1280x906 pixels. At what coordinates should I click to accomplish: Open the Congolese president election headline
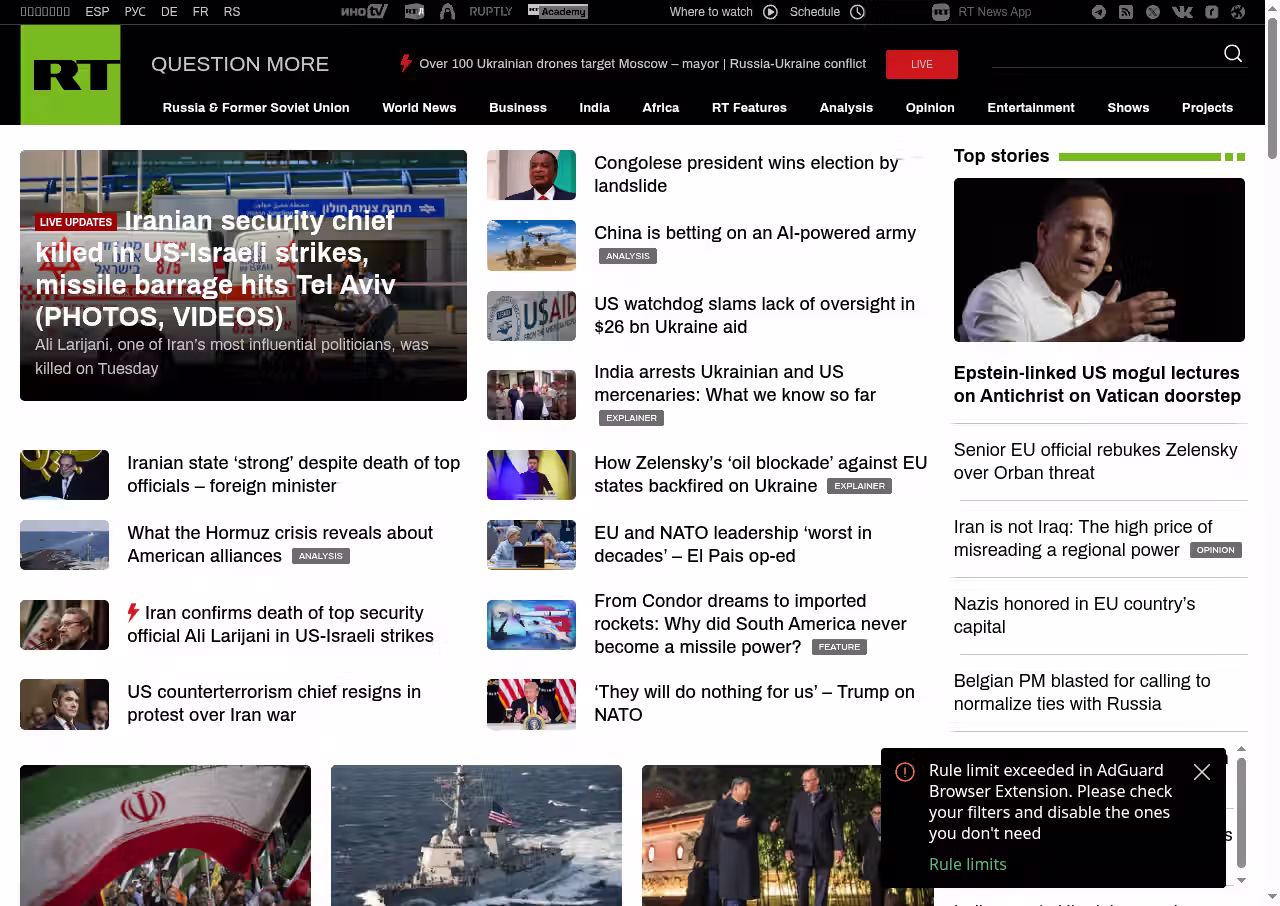point(746,174)
